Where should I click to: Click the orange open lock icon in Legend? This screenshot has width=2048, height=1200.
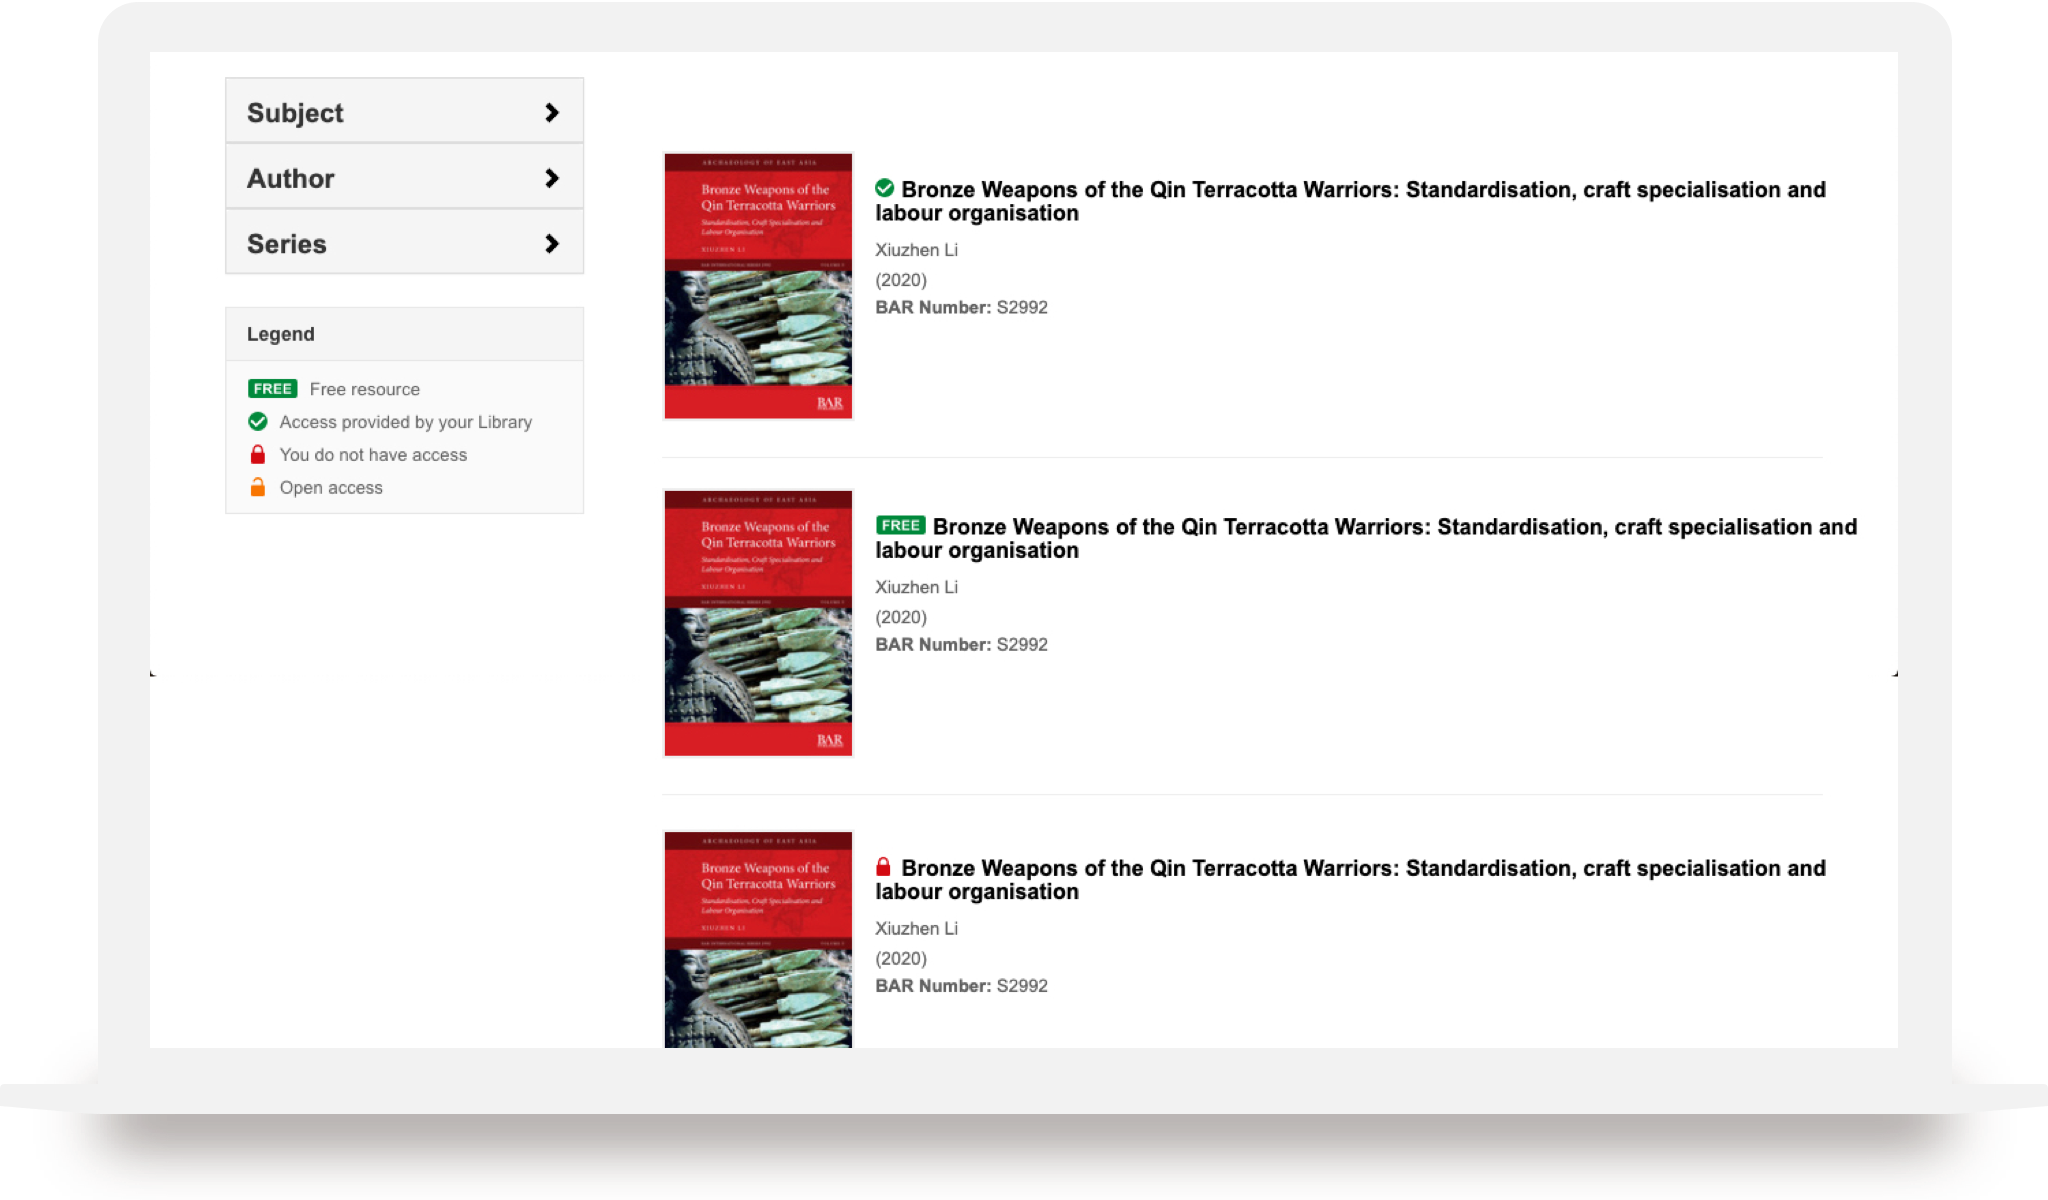pyautogui.click(x=258, y=487)
